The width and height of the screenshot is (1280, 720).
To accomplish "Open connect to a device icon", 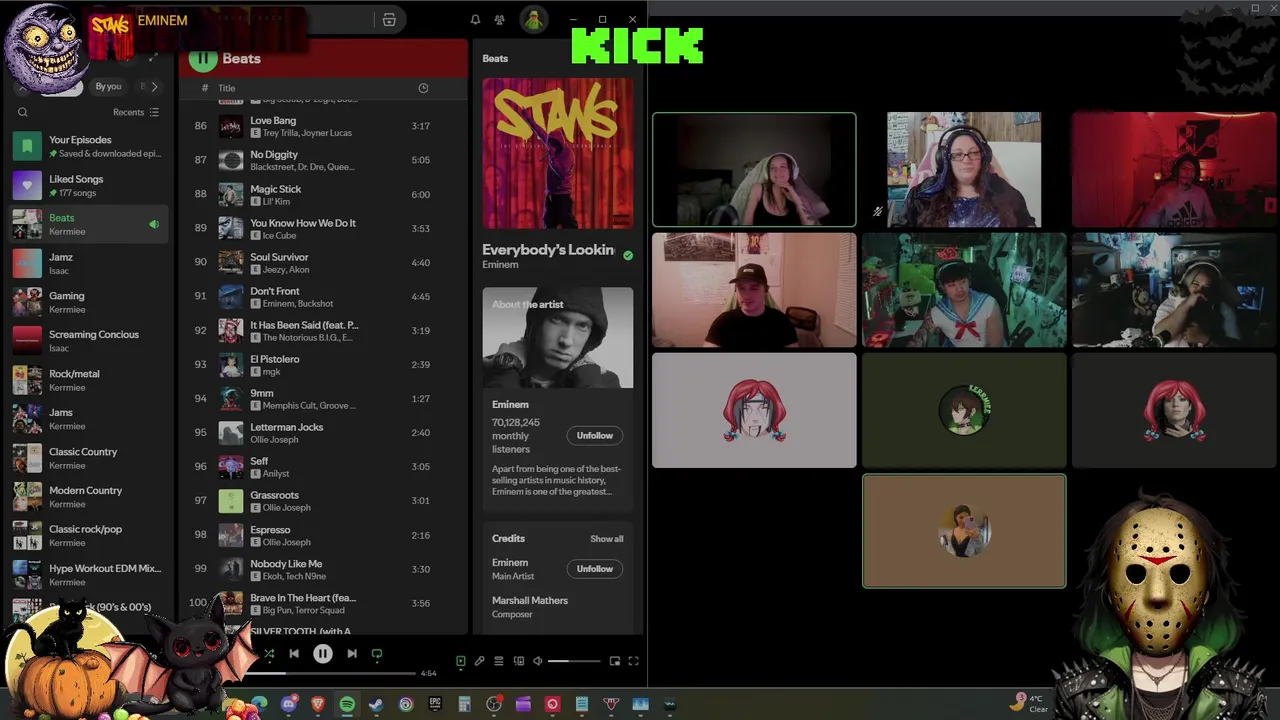I will 518,661.
